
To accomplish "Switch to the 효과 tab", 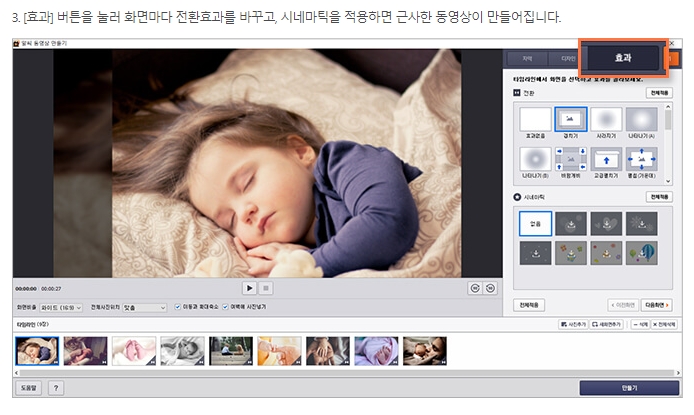I will click(623, 58).
